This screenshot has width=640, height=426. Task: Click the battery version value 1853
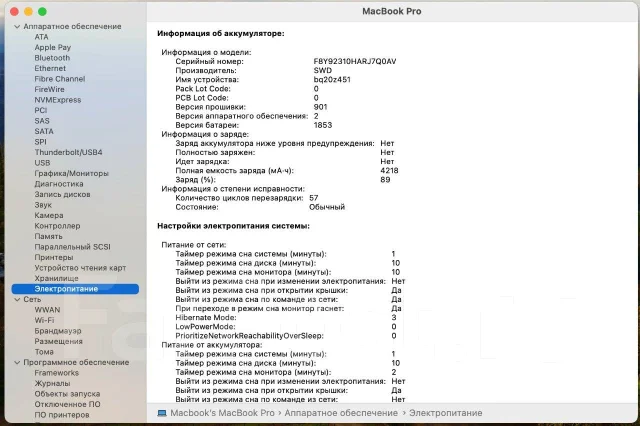(x=322, y=125)
